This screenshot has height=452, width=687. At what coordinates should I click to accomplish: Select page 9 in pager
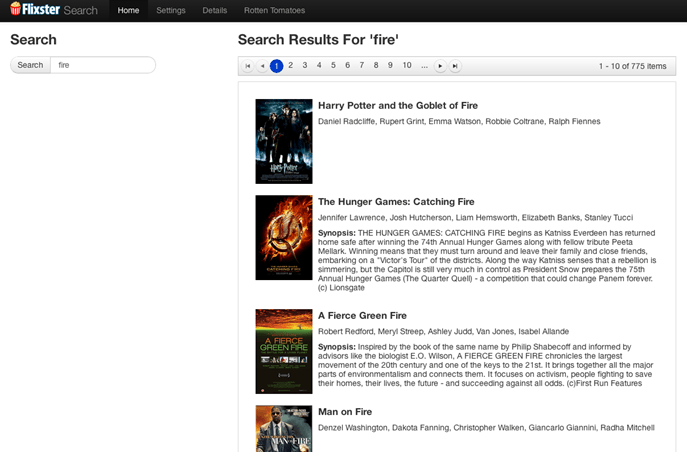tap(390, 65)
